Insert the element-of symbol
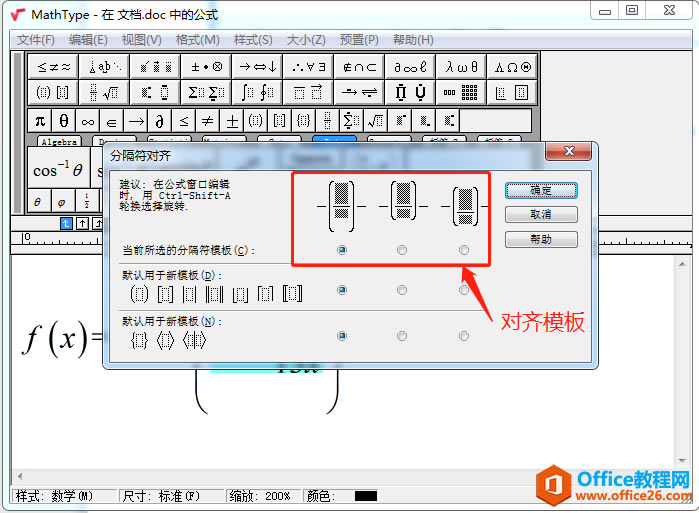 pos(112,121)
